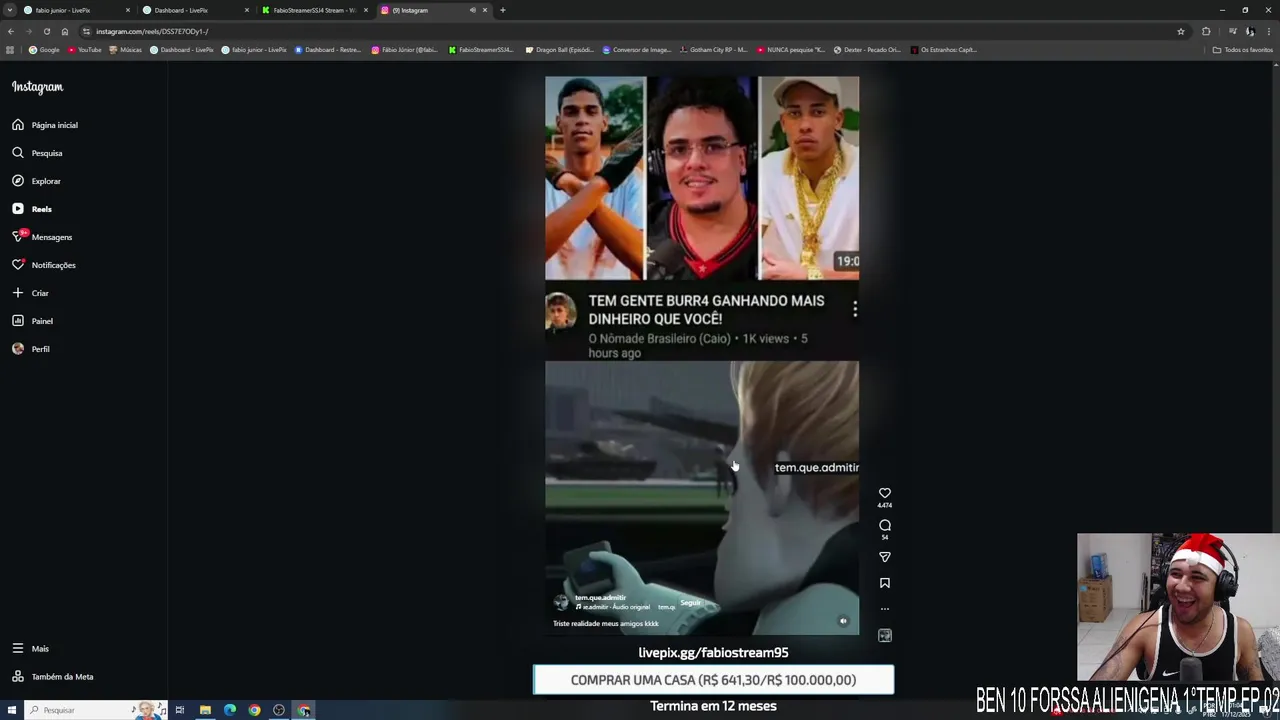Open OBS Studio from taskbar
The image size is (1280, 720).
(x=279, y=710)
